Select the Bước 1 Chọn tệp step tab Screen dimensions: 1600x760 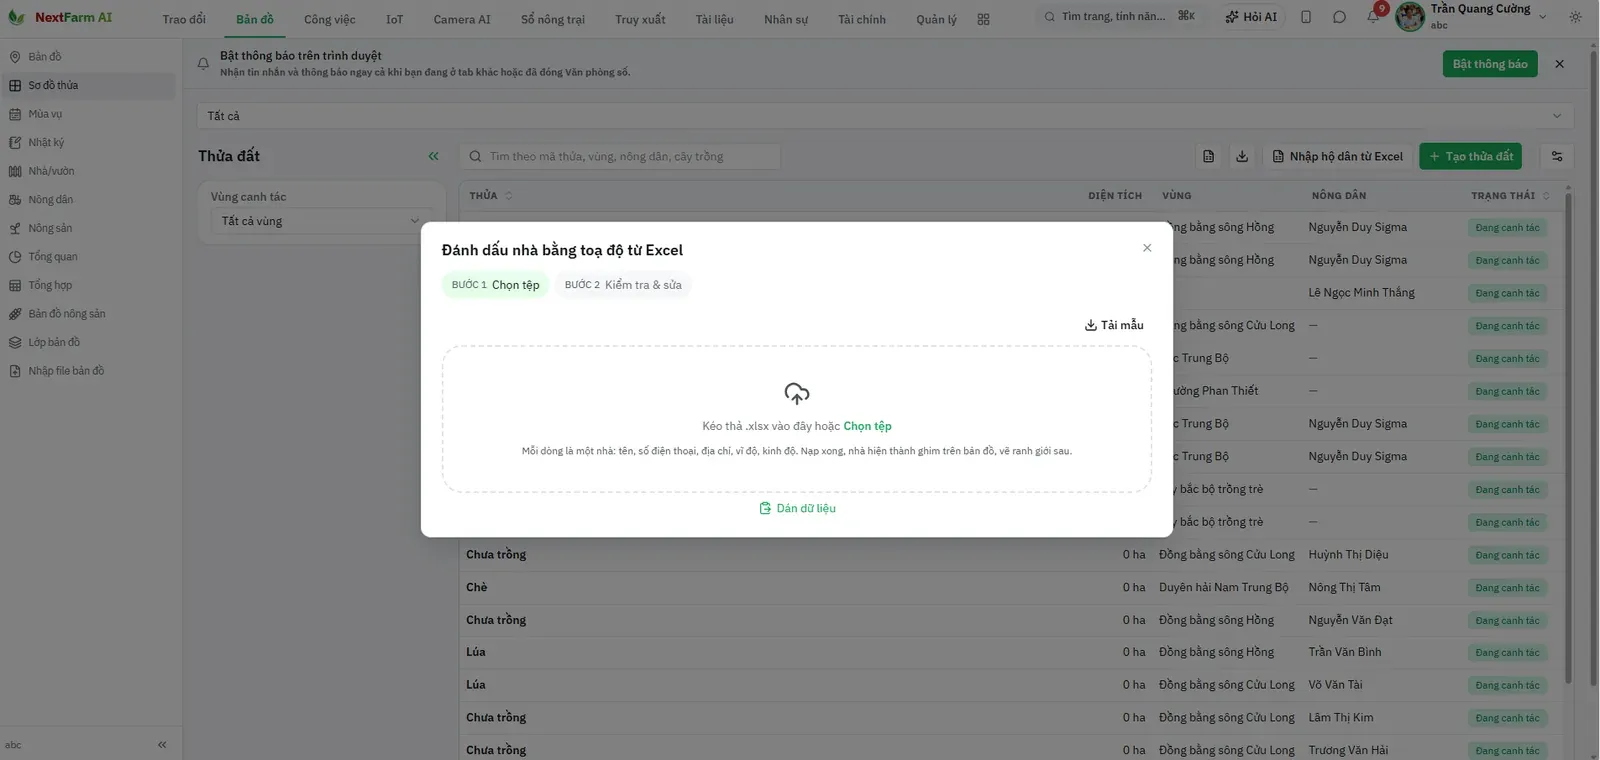[x=495, y=285]
